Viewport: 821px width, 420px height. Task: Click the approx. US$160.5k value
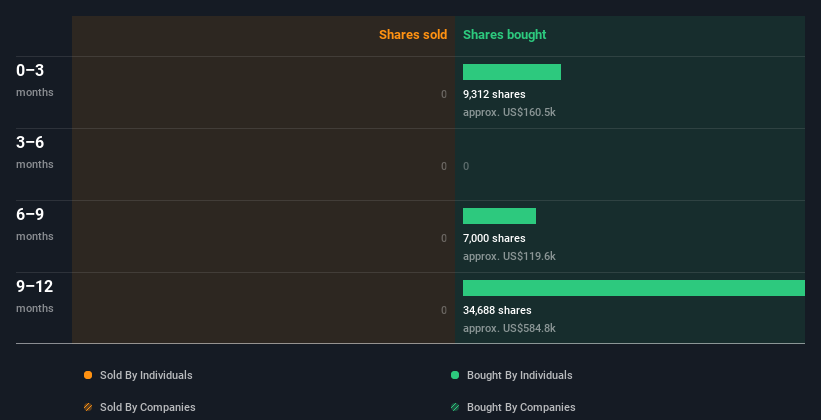click(x=509, y=112)
